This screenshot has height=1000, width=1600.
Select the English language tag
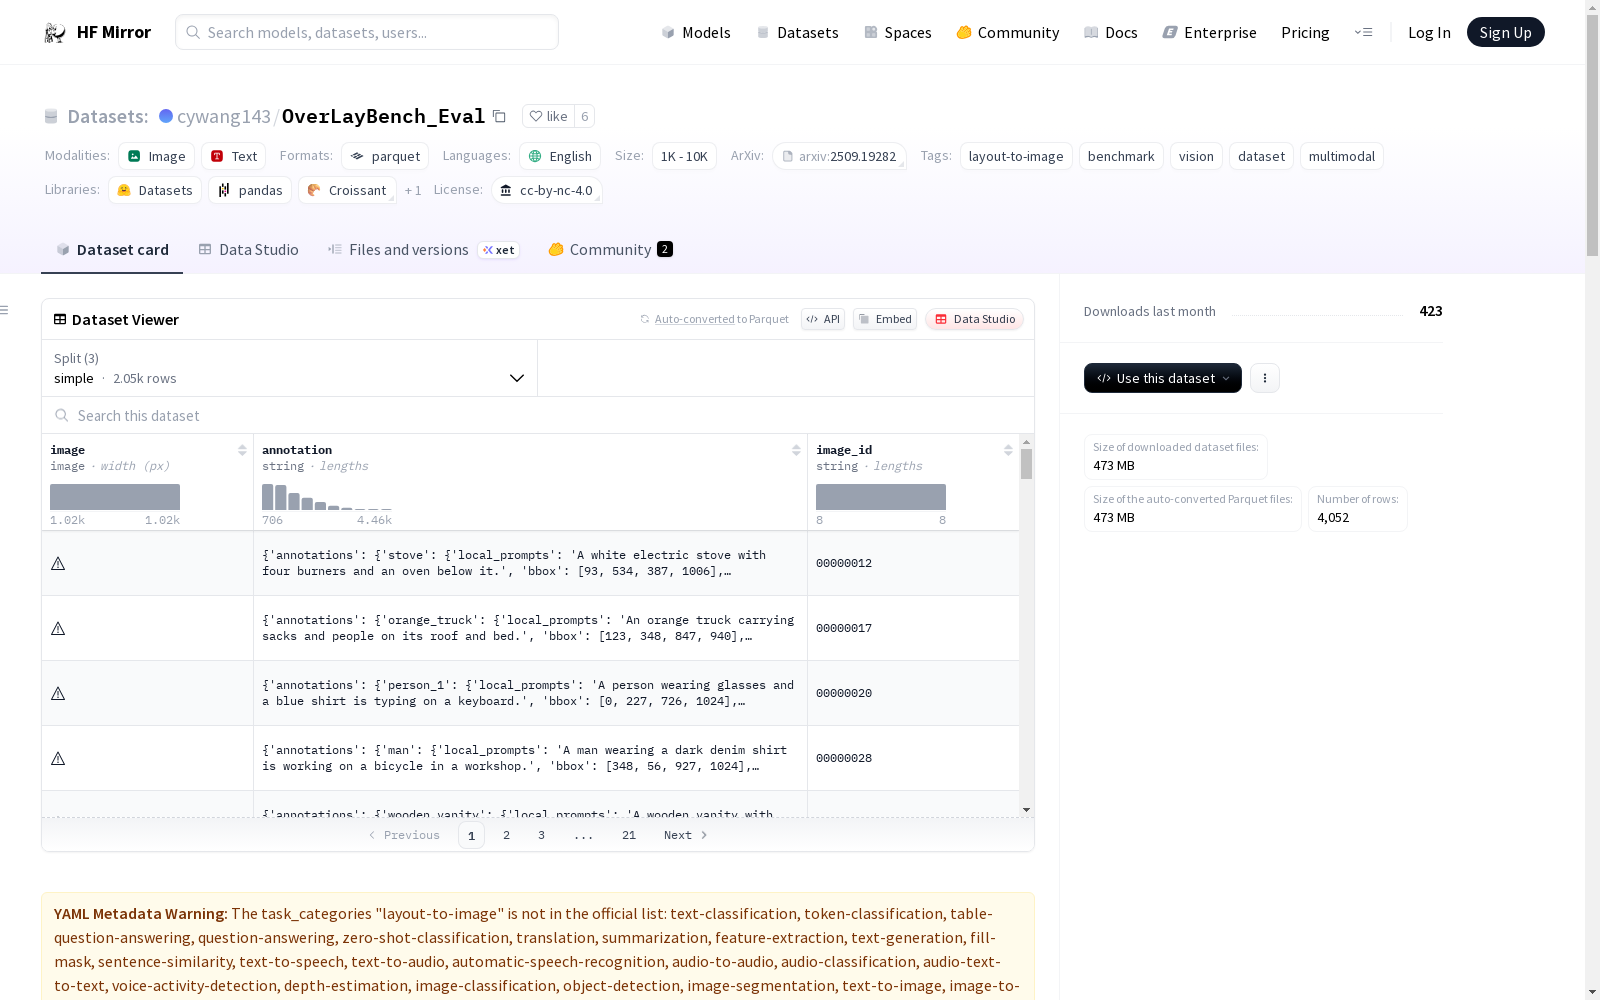560,156
